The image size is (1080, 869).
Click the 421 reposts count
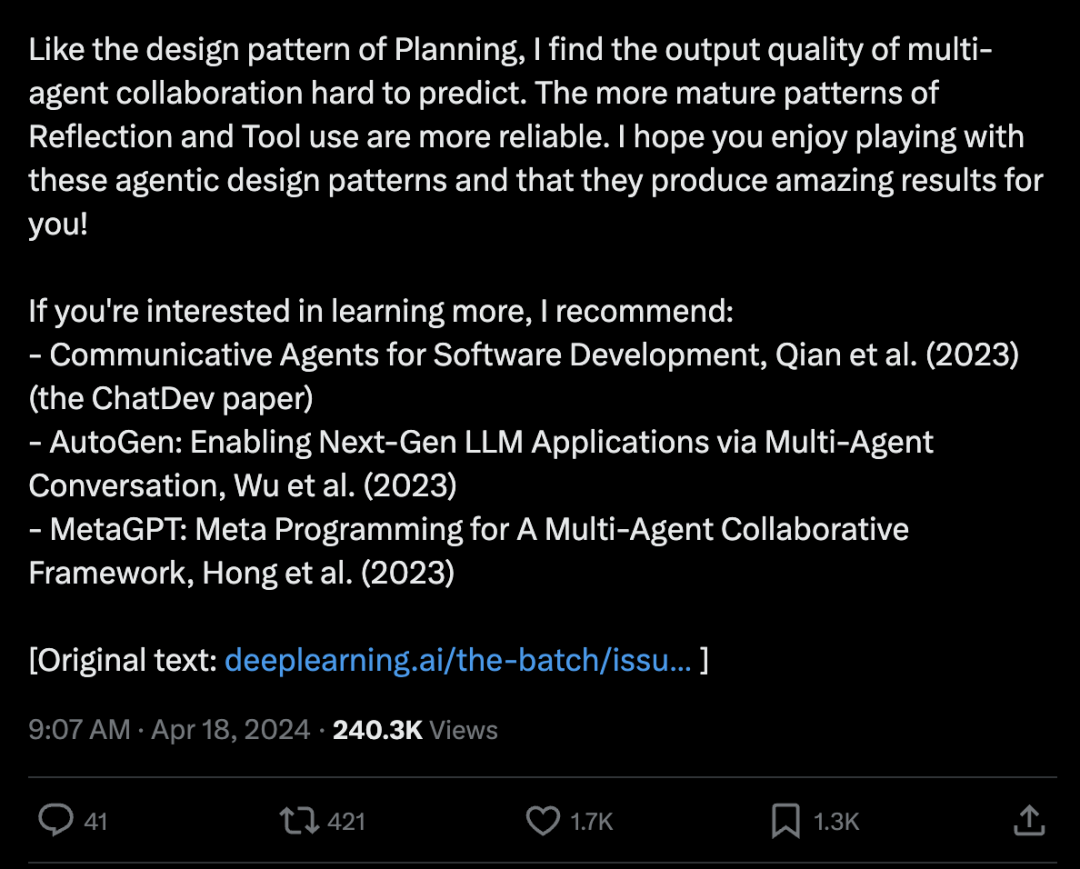coord(346,821)
